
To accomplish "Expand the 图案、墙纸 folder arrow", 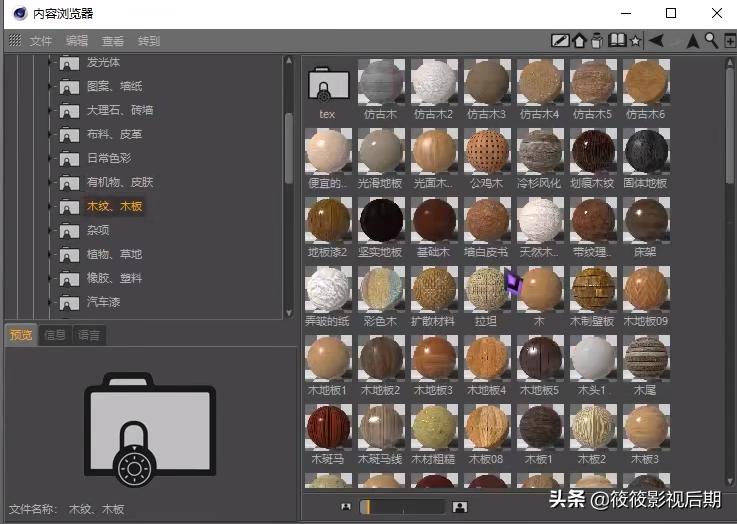I will pos(50,86).
